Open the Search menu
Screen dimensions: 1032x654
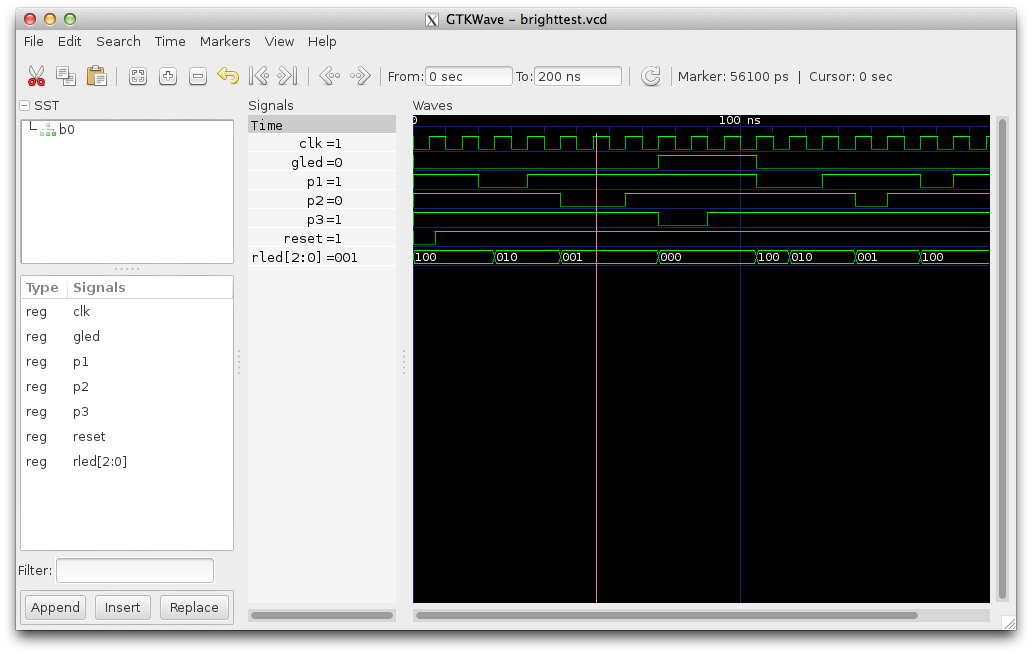coord(118,41)
